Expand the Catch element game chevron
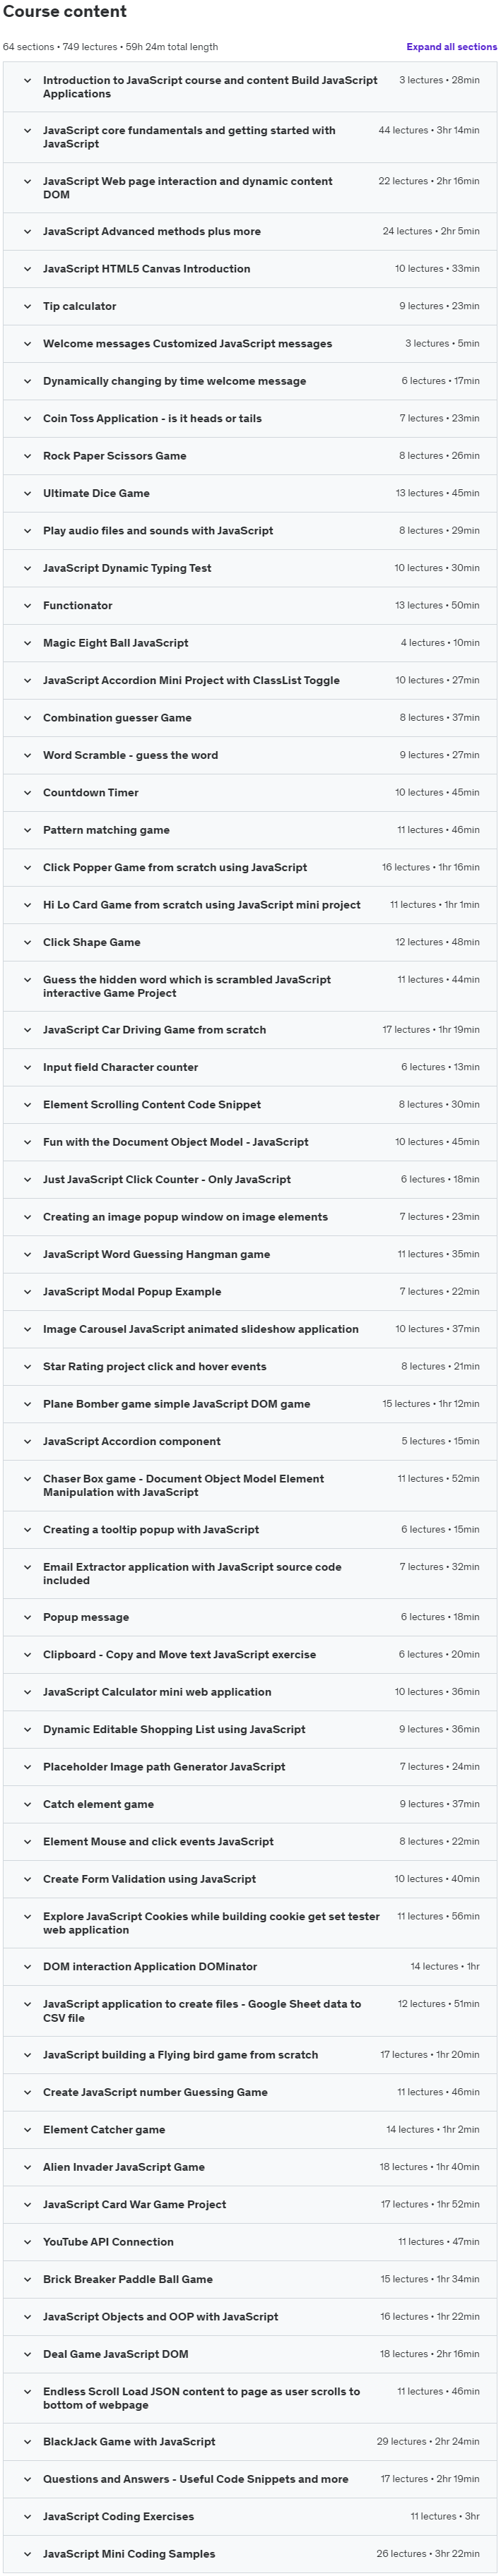 click(27, 1804)
